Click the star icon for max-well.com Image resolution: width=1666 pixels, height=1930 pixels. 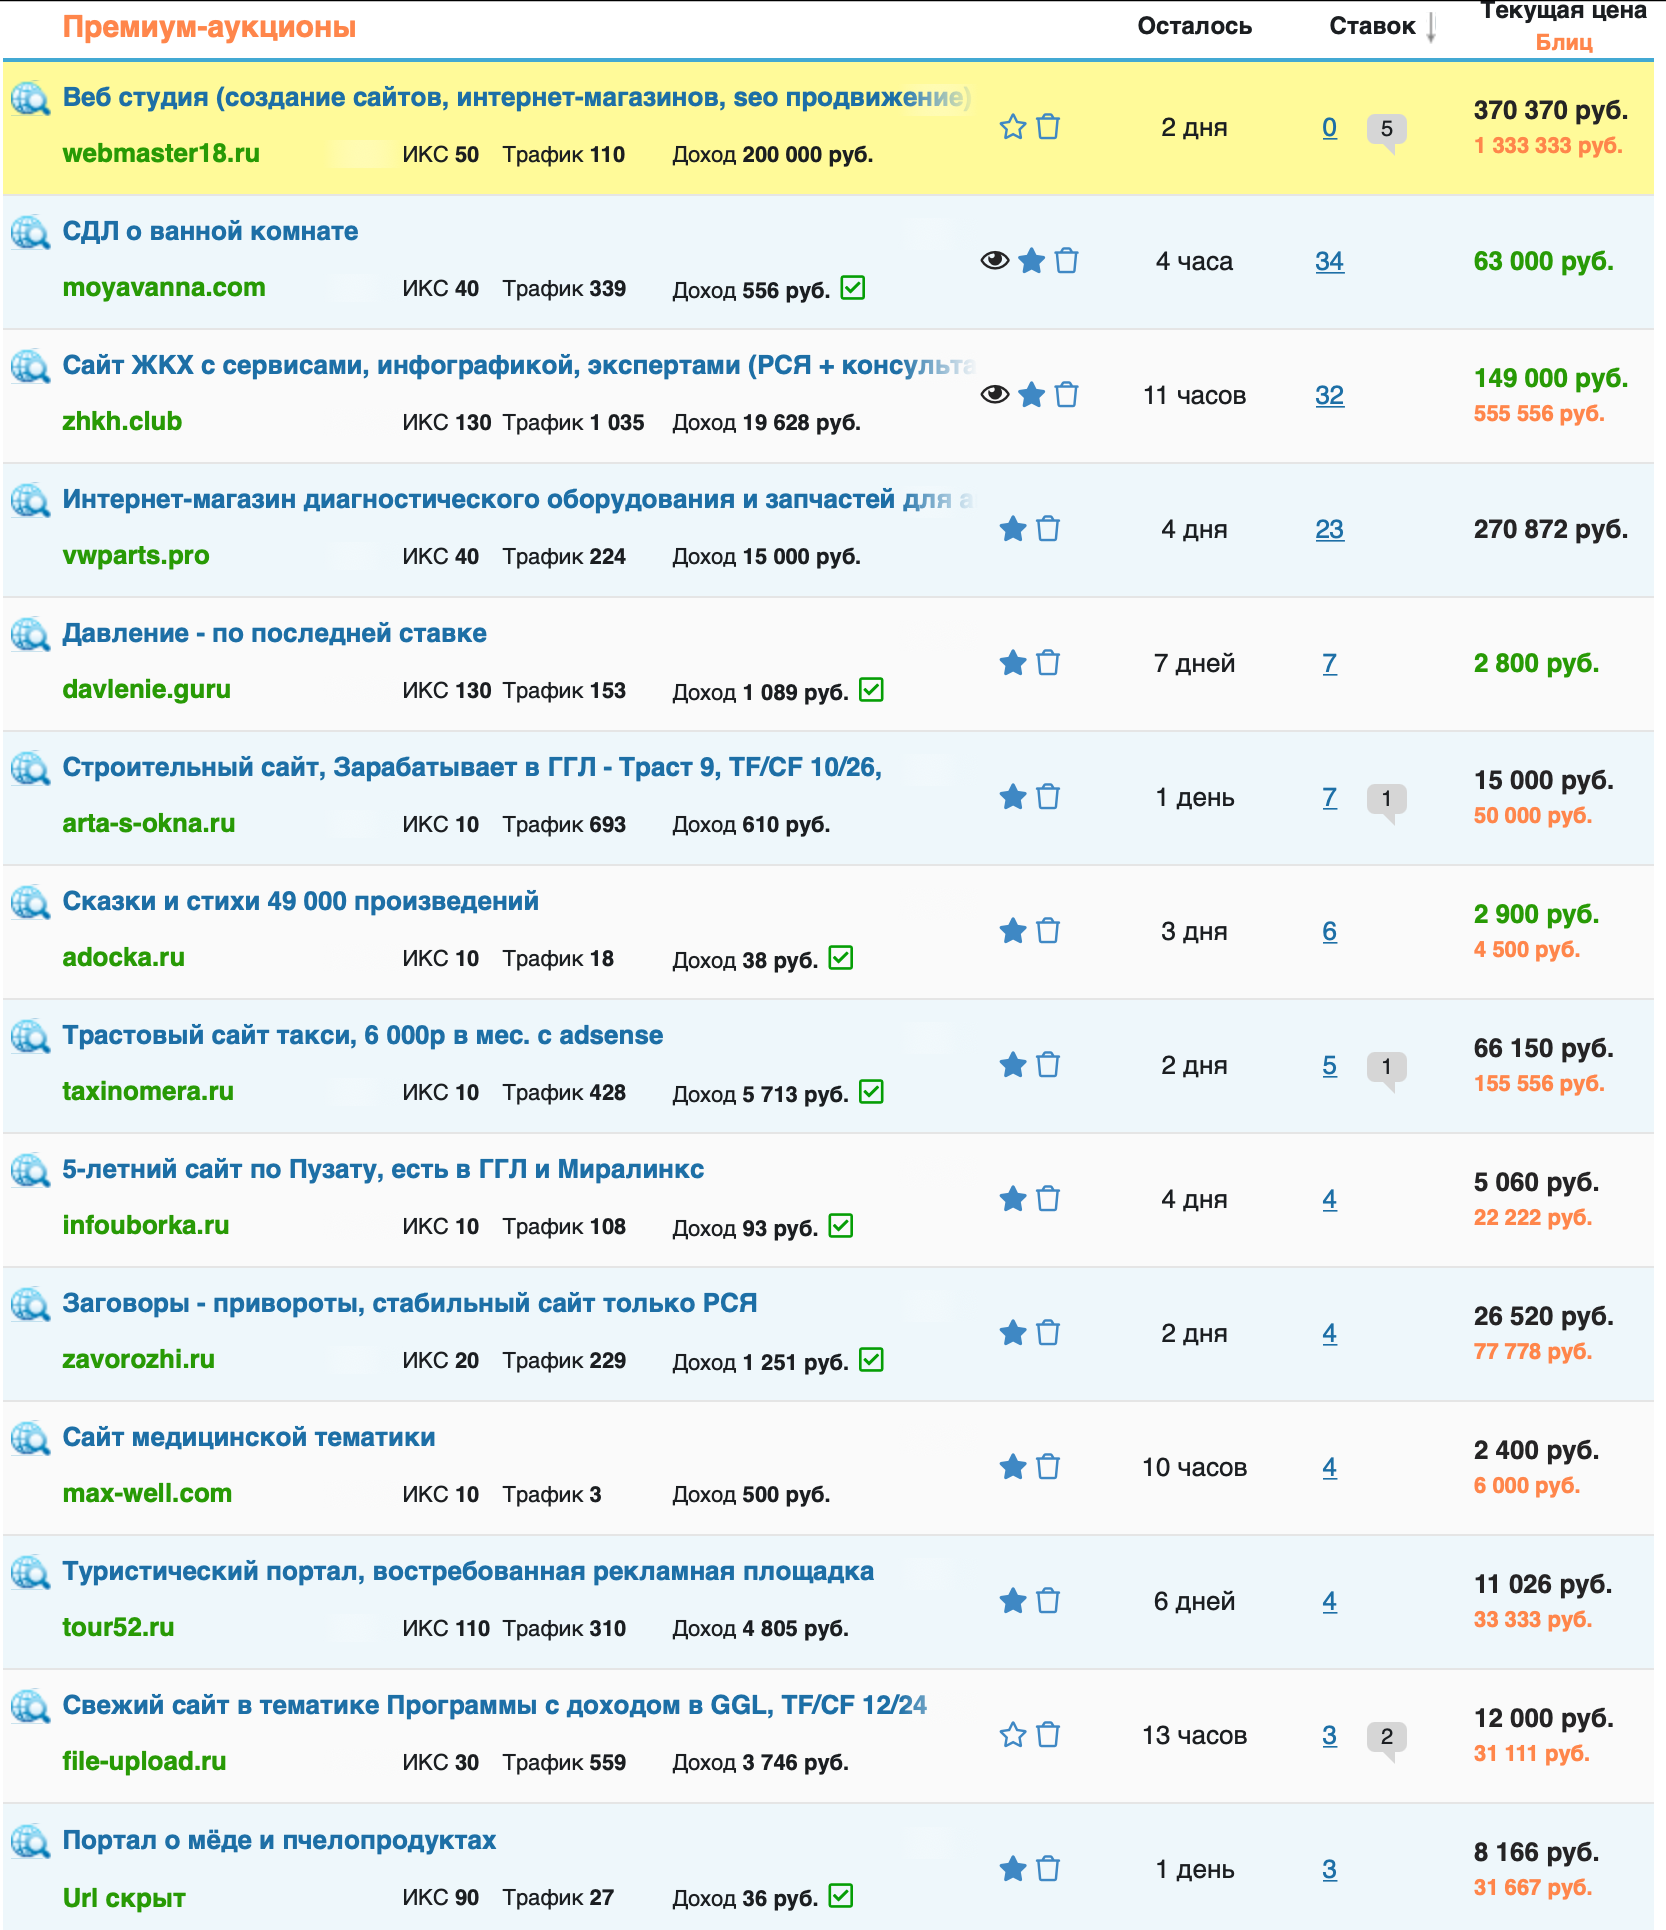1013,1467
